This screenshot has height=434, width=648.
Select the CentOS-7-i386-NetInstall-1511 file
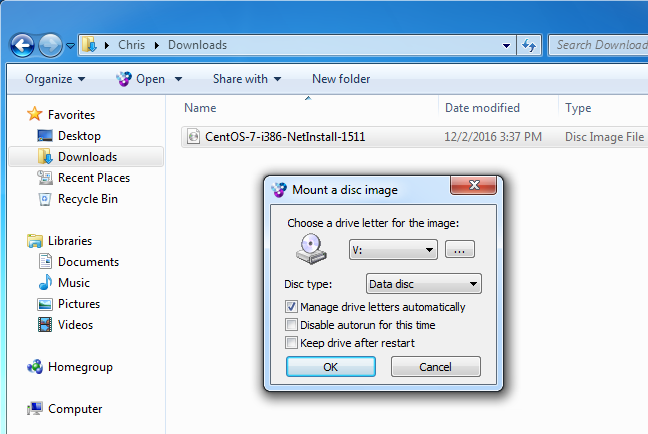tap(284, 137)
